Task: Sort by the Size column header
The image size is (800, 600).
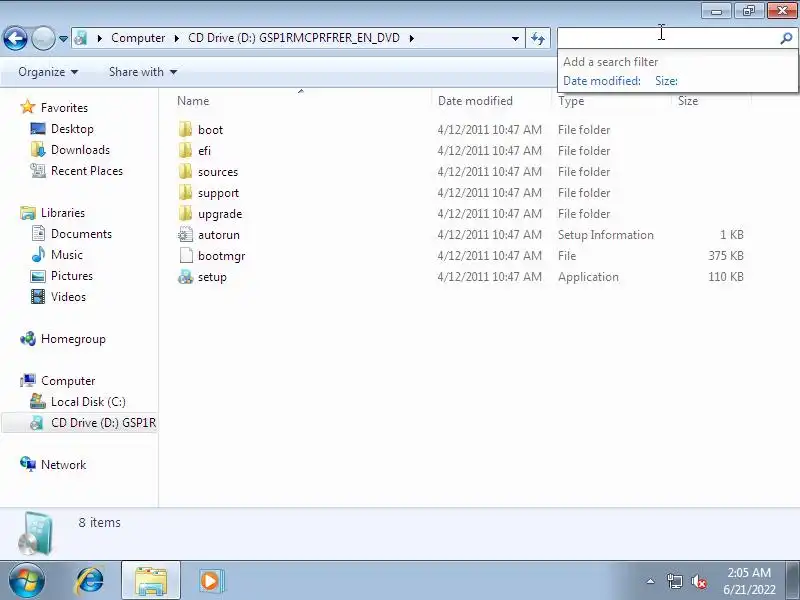Action: (688, 101)
